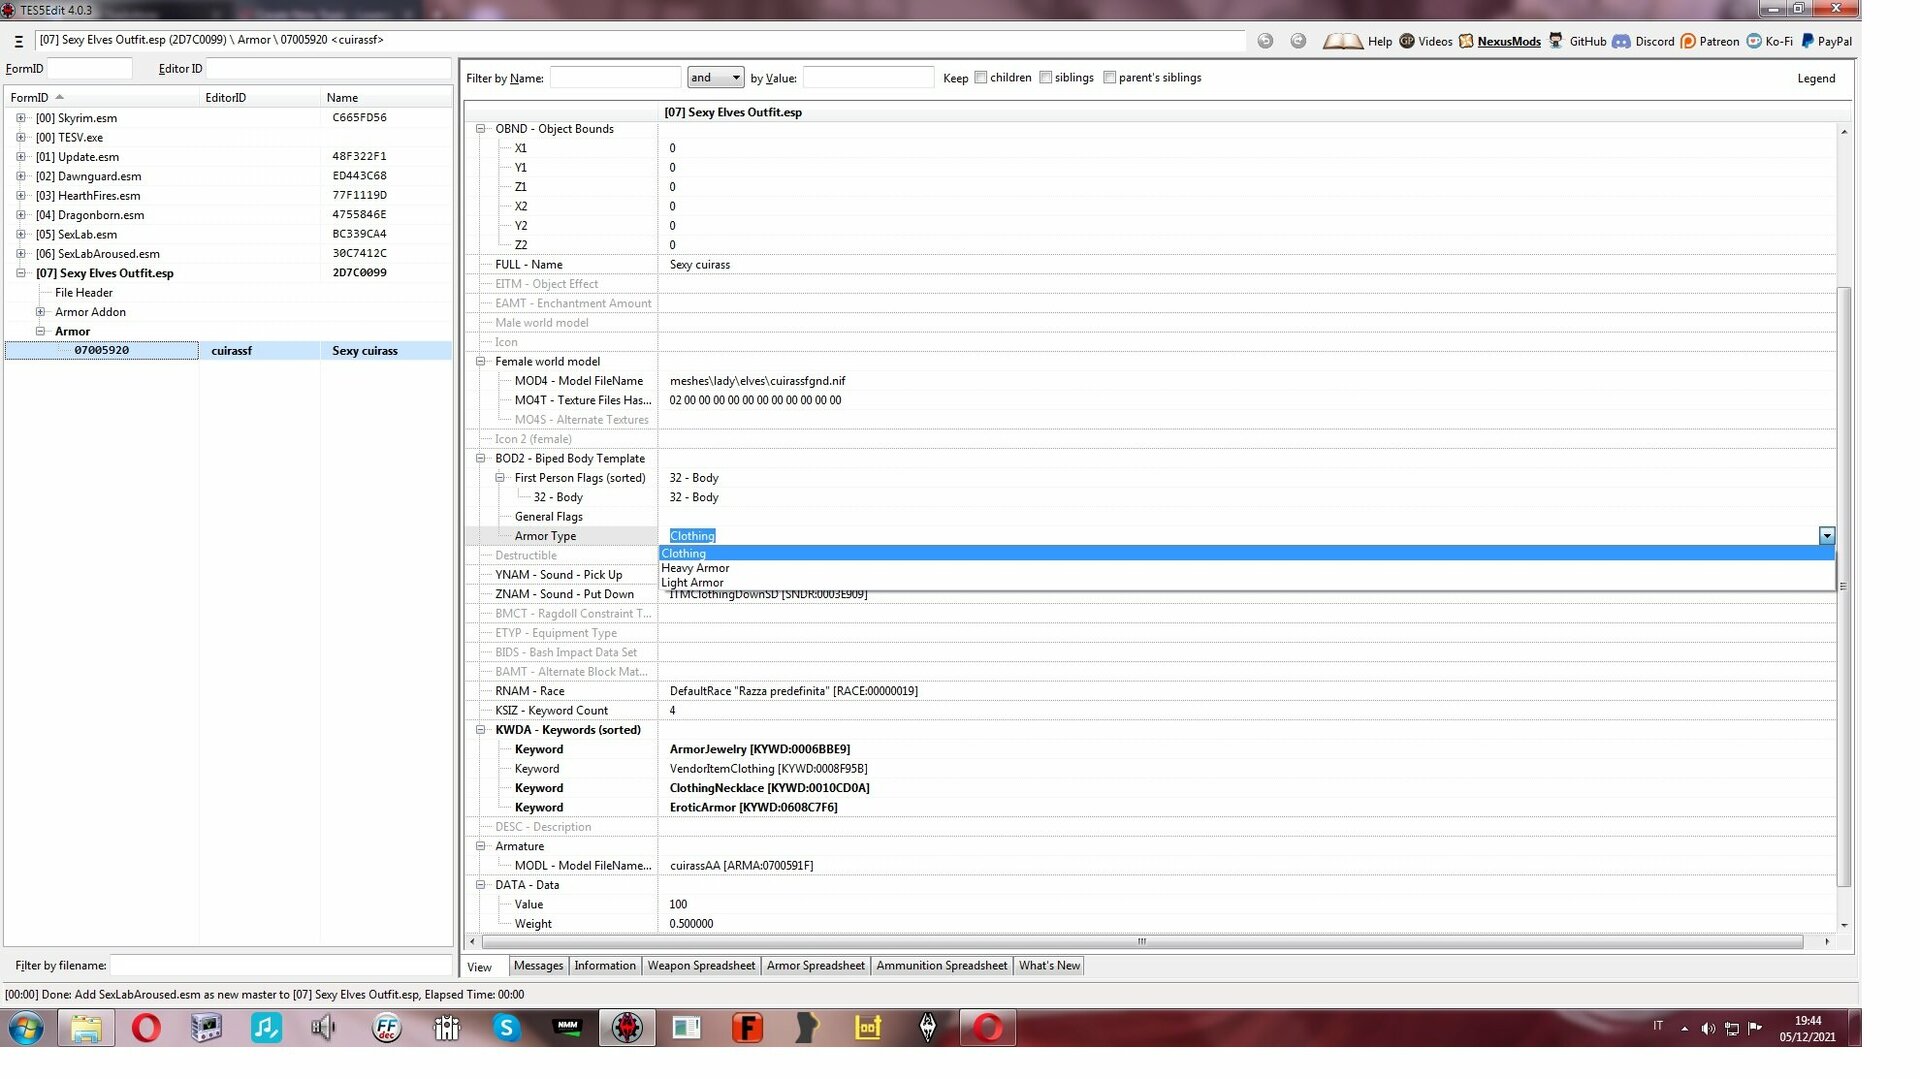Collapse the Armor group
1920x1079 pixels.
pyautogui.click(x=41, y=331)
